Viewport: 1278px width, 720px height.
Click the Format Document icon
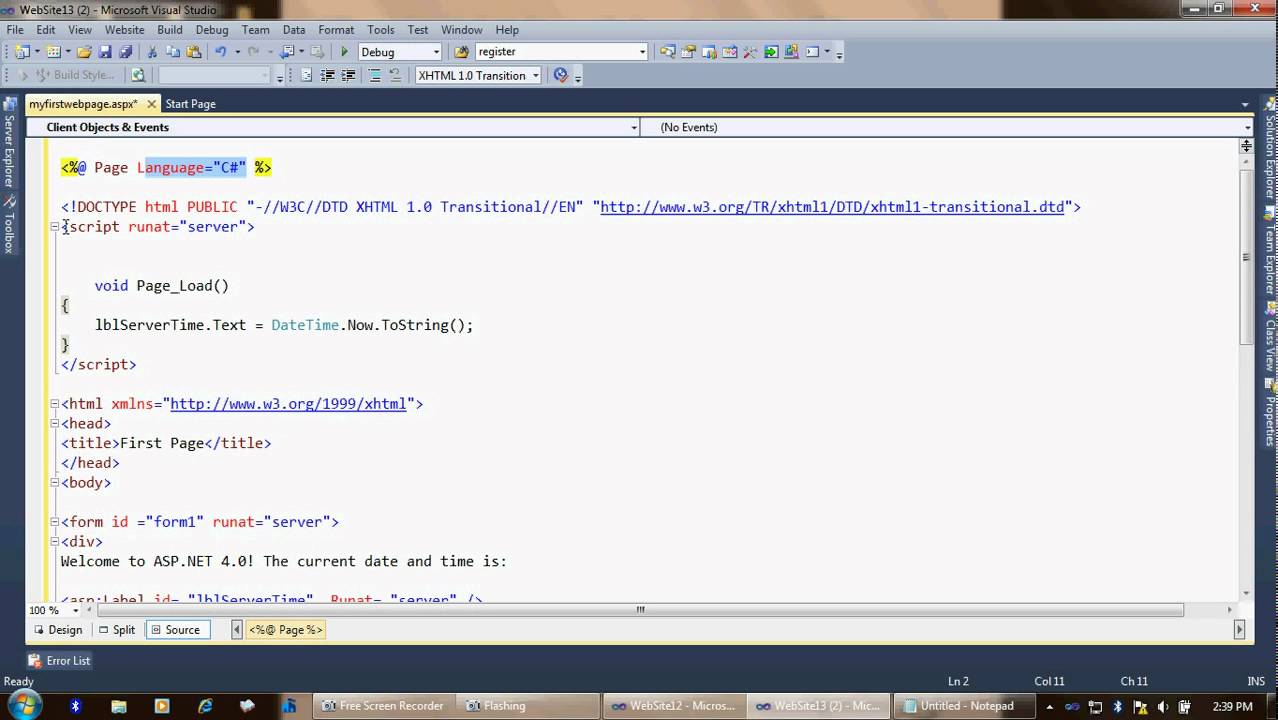[306, 75]
